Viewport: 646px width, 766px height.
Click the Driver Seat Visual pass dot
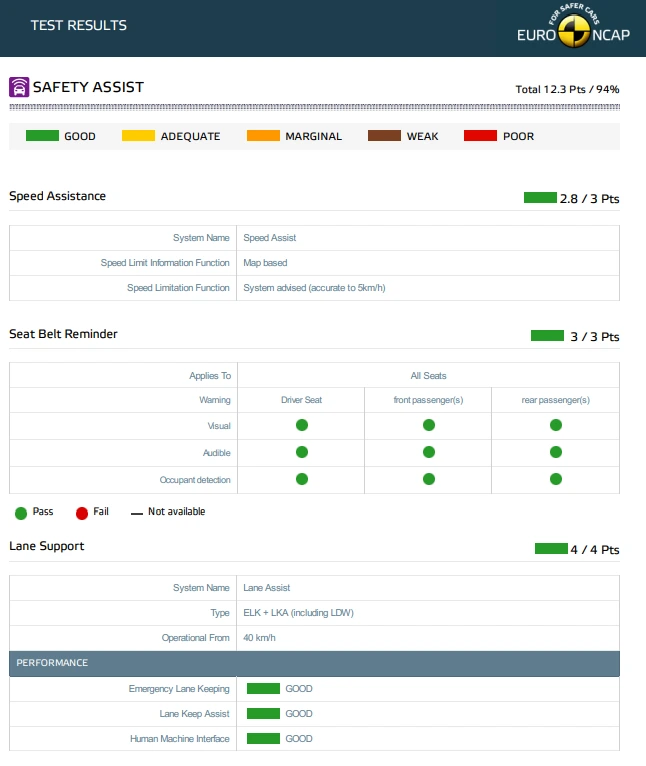tap(302, 425)
